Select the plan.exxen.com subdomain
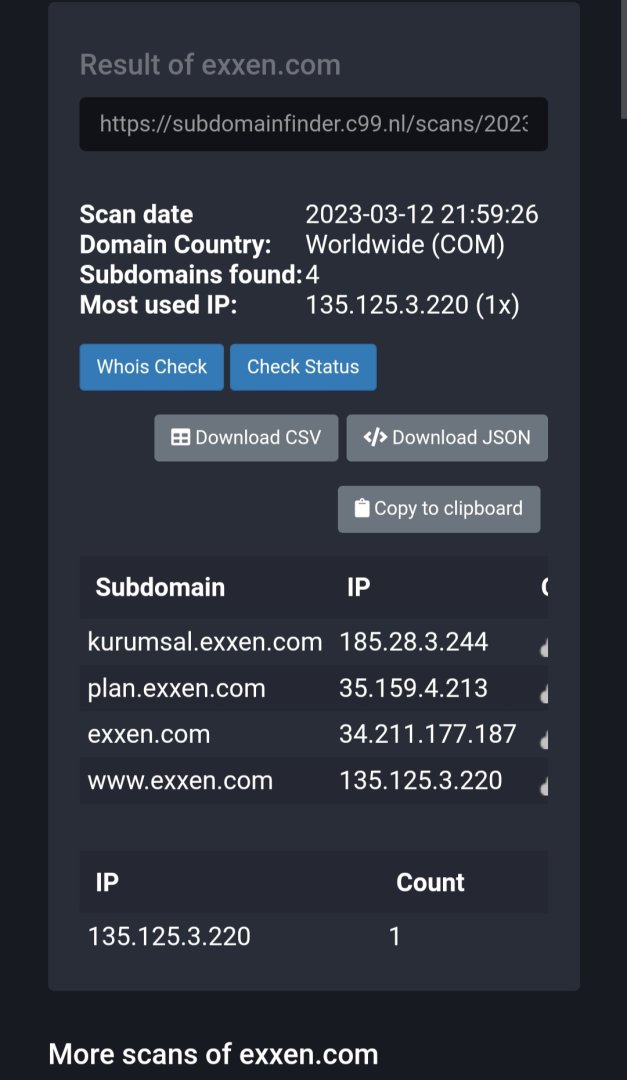 tap(176, 688)
